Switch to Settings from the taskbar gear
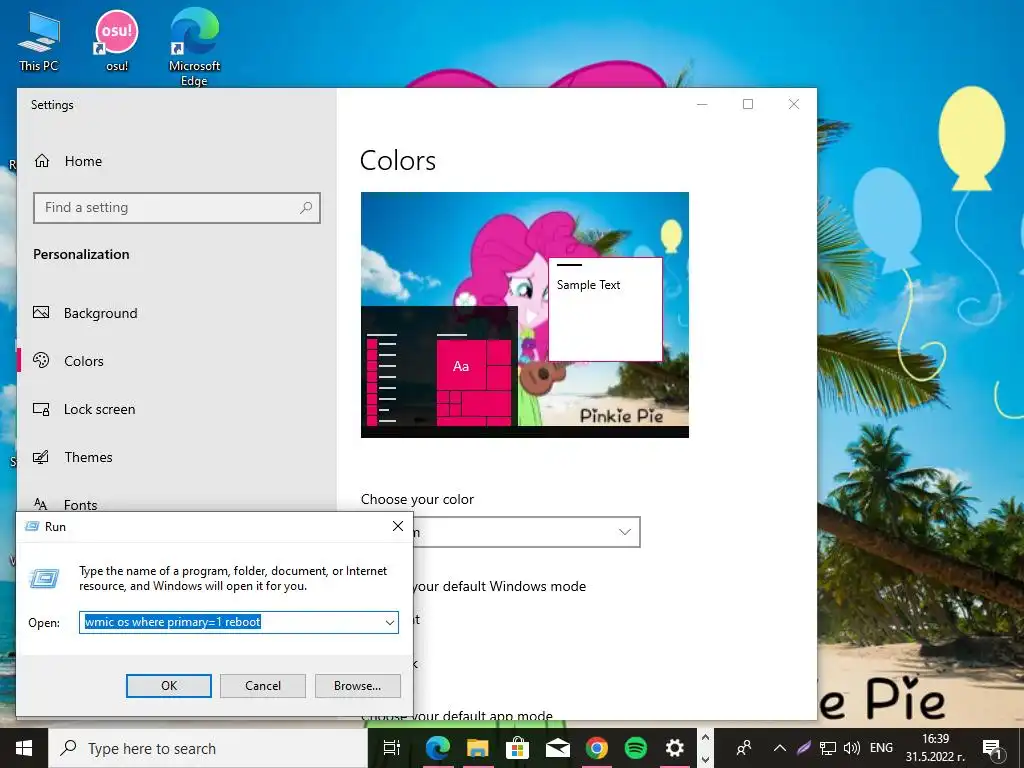 click(675, 748)
